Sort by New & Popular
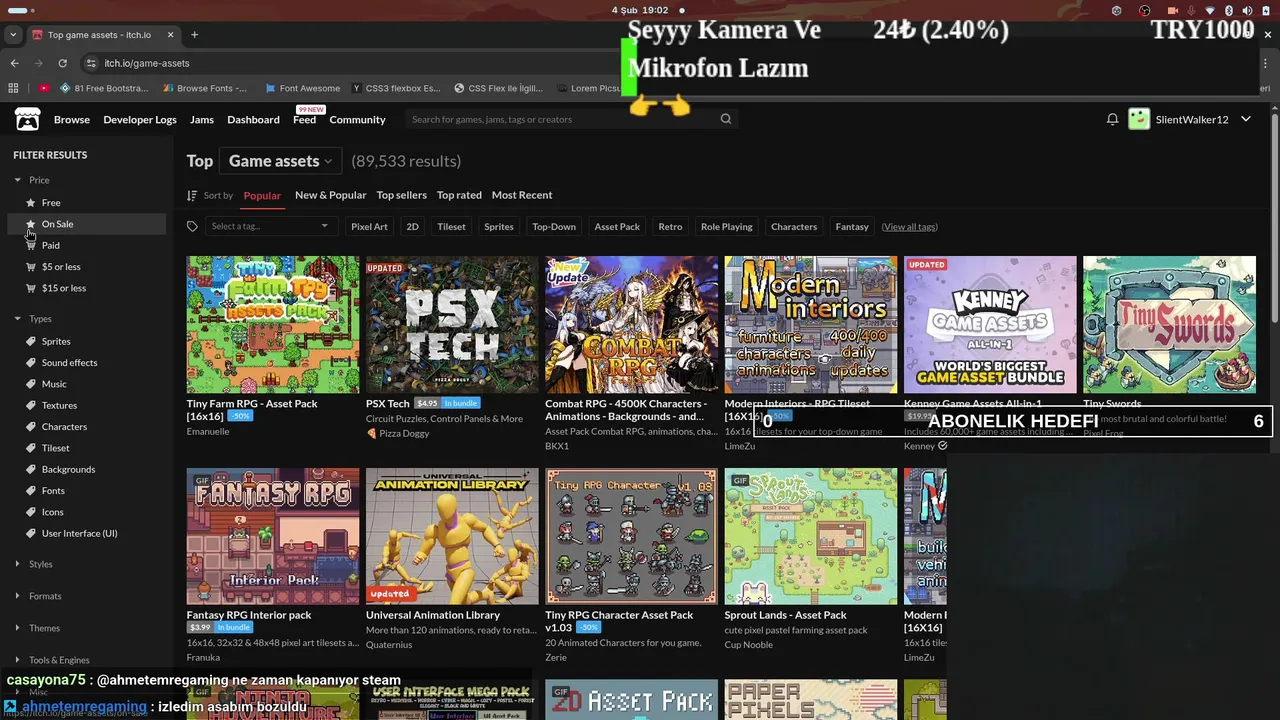1280x720 pixels. (x=331, y=196)
